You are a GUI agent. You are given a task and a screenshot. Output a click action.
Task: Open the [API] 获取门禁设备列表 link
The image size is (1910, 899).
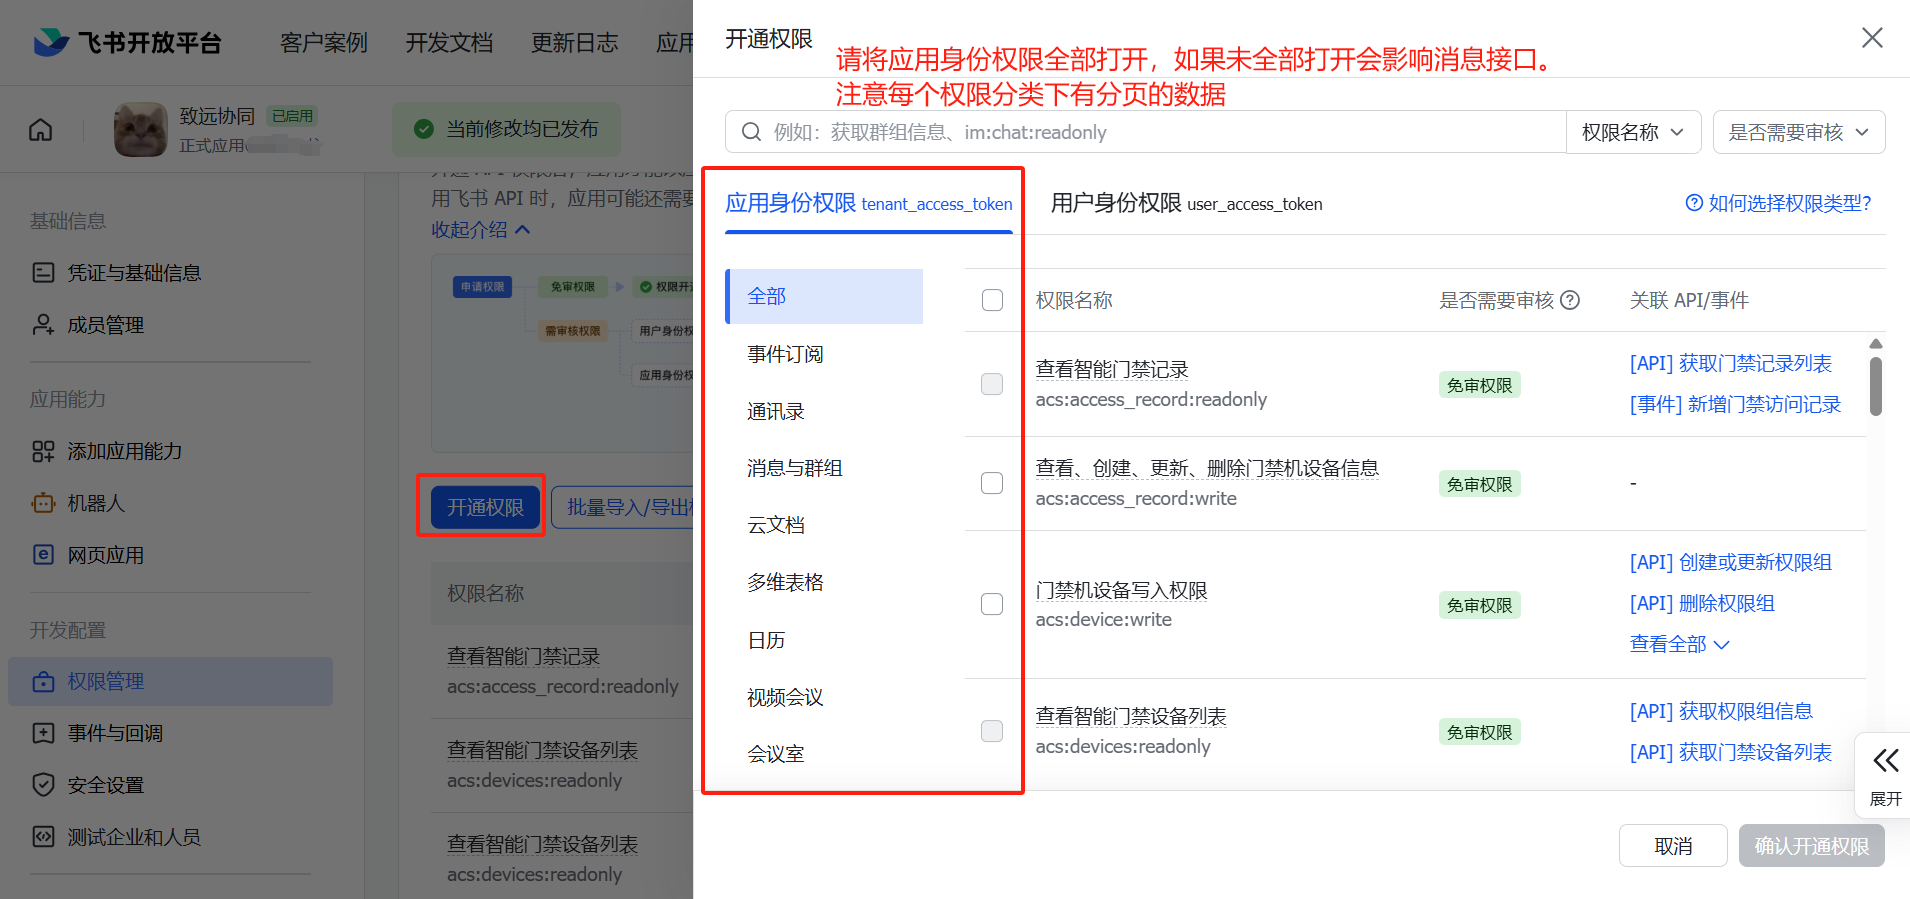click(1731, 753)
